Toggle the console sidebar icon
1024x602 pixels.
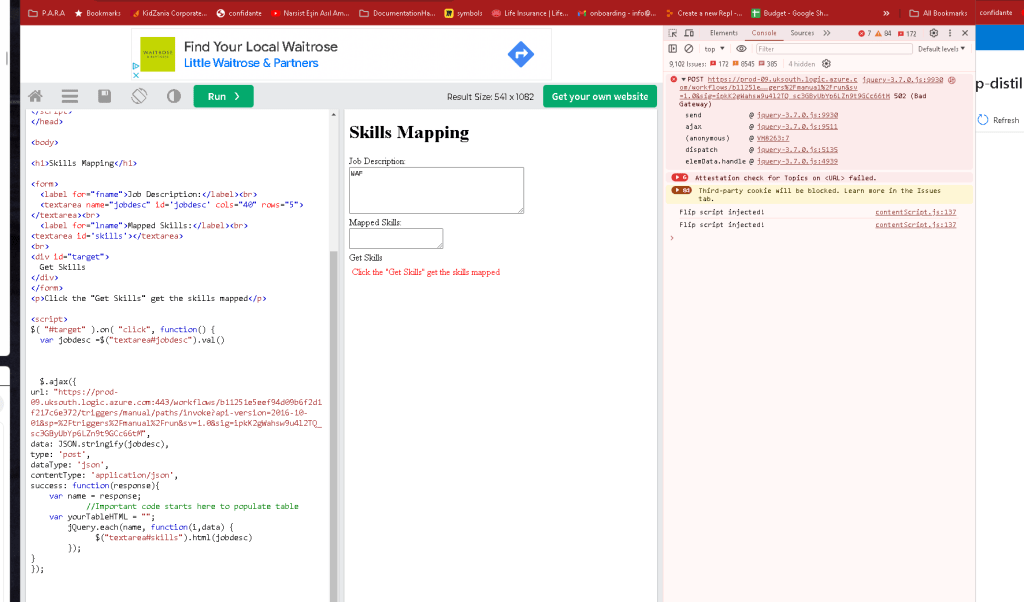click(673, 49)
